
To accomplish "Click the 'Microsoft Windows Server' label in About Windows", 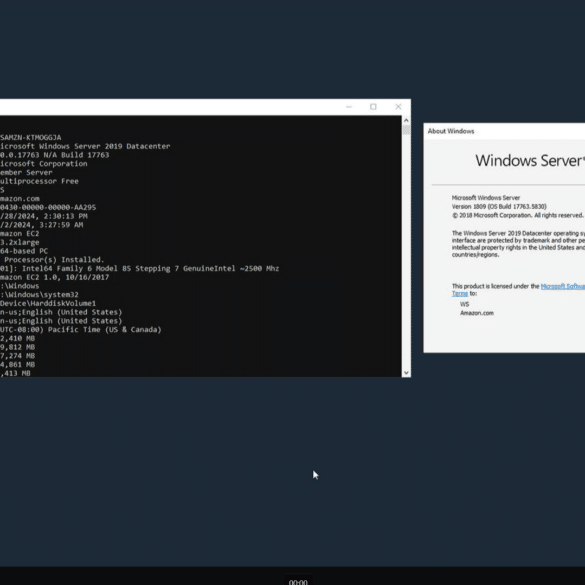I will tap(486, 198).
